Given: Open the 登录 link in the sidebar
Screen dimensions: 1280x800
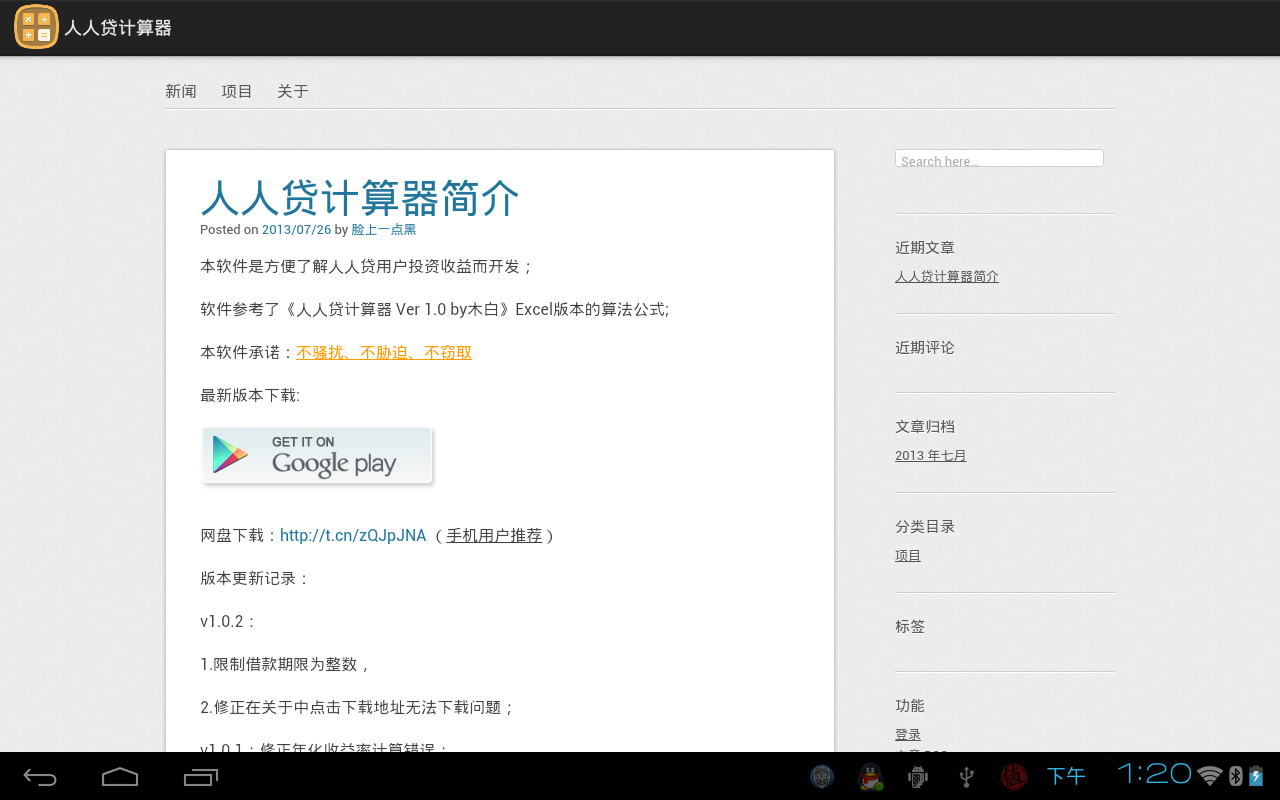Looking at the screenshot, I should click(x=908, y=734).
